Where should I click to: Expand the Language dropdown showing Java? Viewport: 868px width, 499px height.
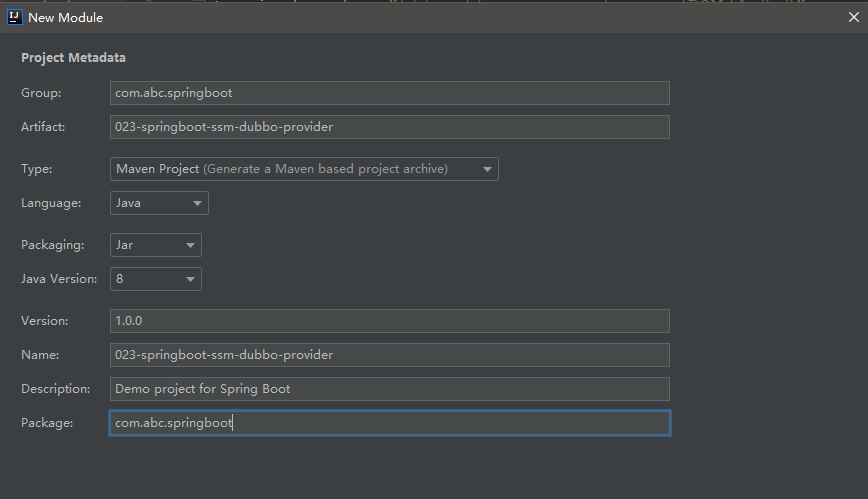point(159,203)
